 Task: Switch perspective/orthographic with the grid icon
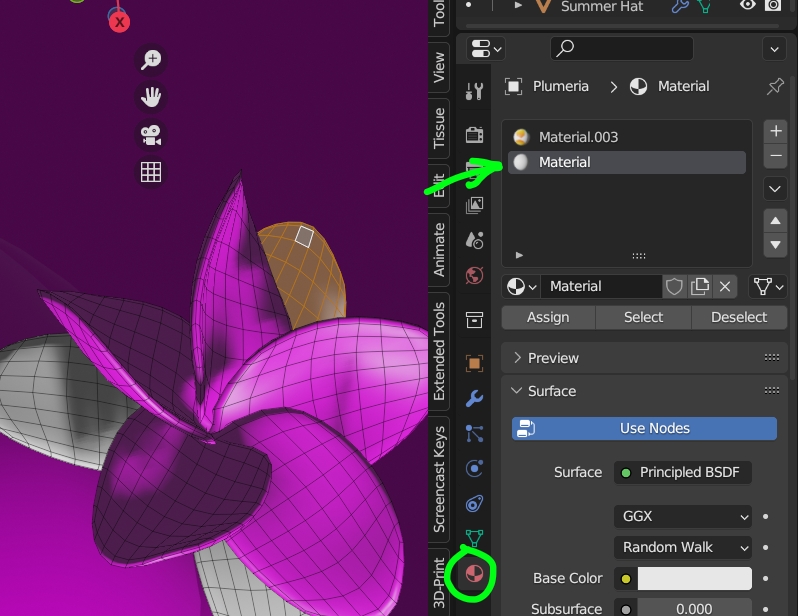(151, 172)
